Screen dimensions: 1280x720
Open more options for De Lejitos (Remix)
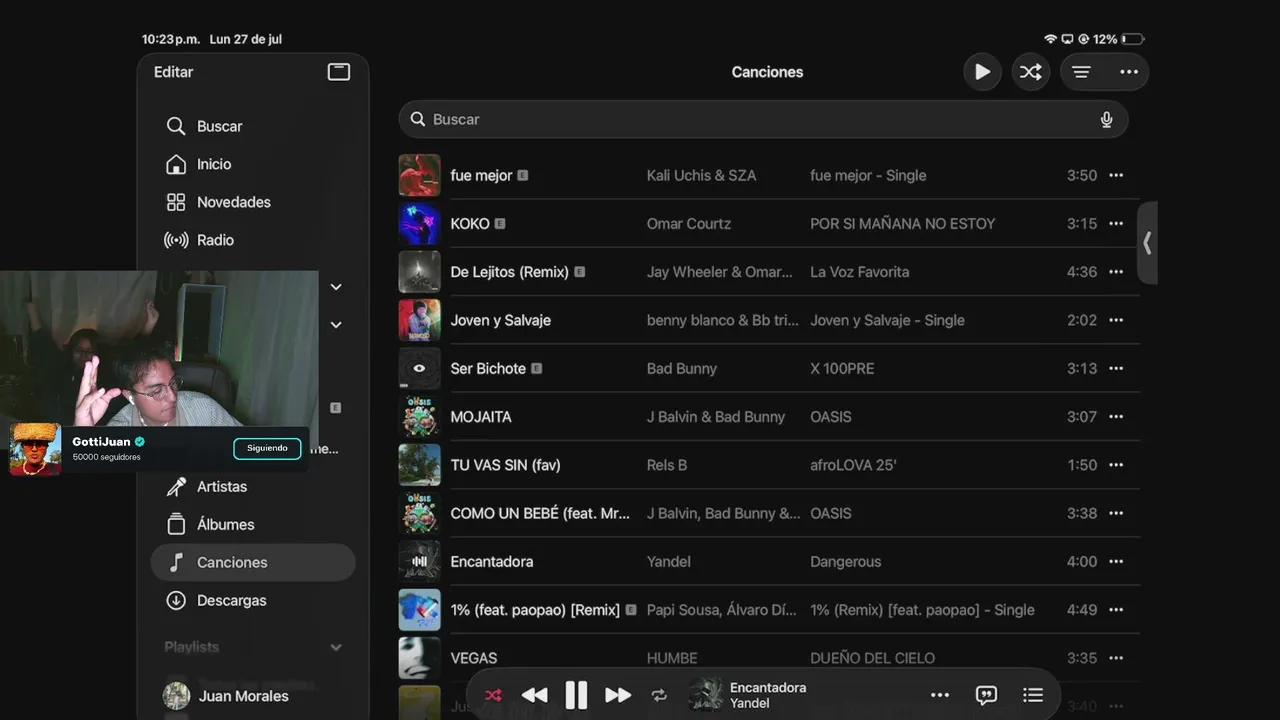[1116, 272]
